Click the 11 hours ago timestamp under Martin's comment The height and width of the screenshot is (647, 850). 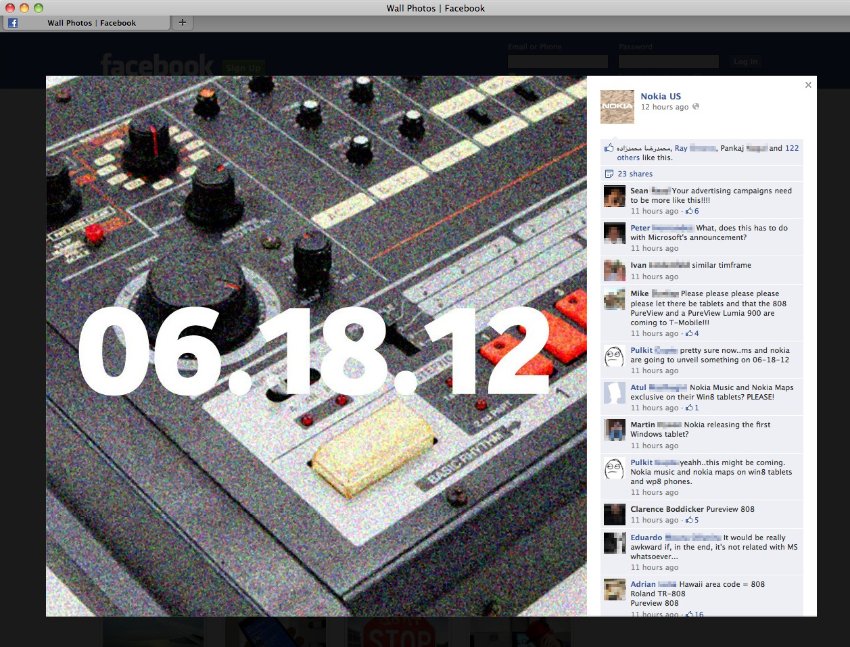click(x=654, y=446)
